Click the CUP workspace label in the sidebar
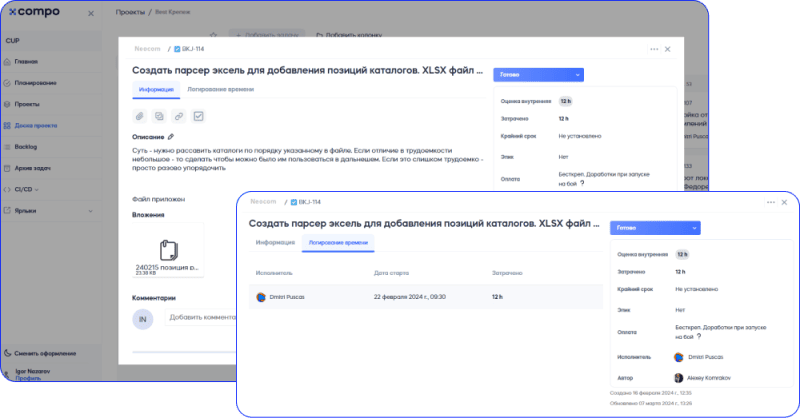Screen dimensions: 800x418 click(13, 40)
